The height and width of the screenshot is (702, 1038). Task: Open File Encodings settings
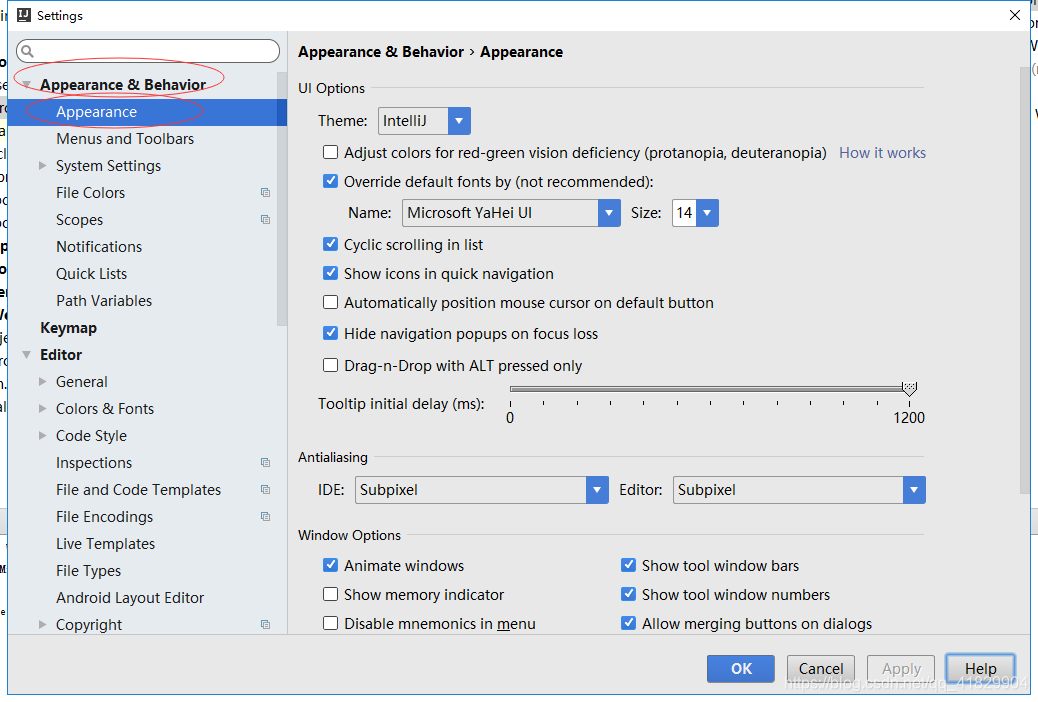point(105,517)
